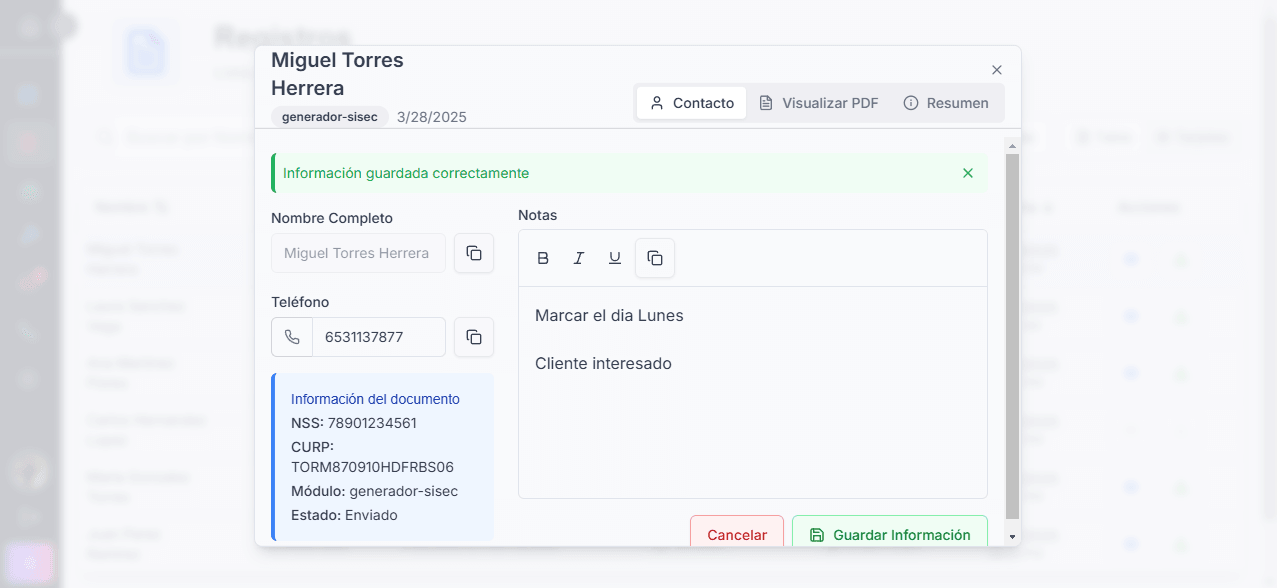Viewport: 1277px width, 588px height.
Task: Click 'Información del documento' heading
Action: pyautogui.click(x=375, y=399)
